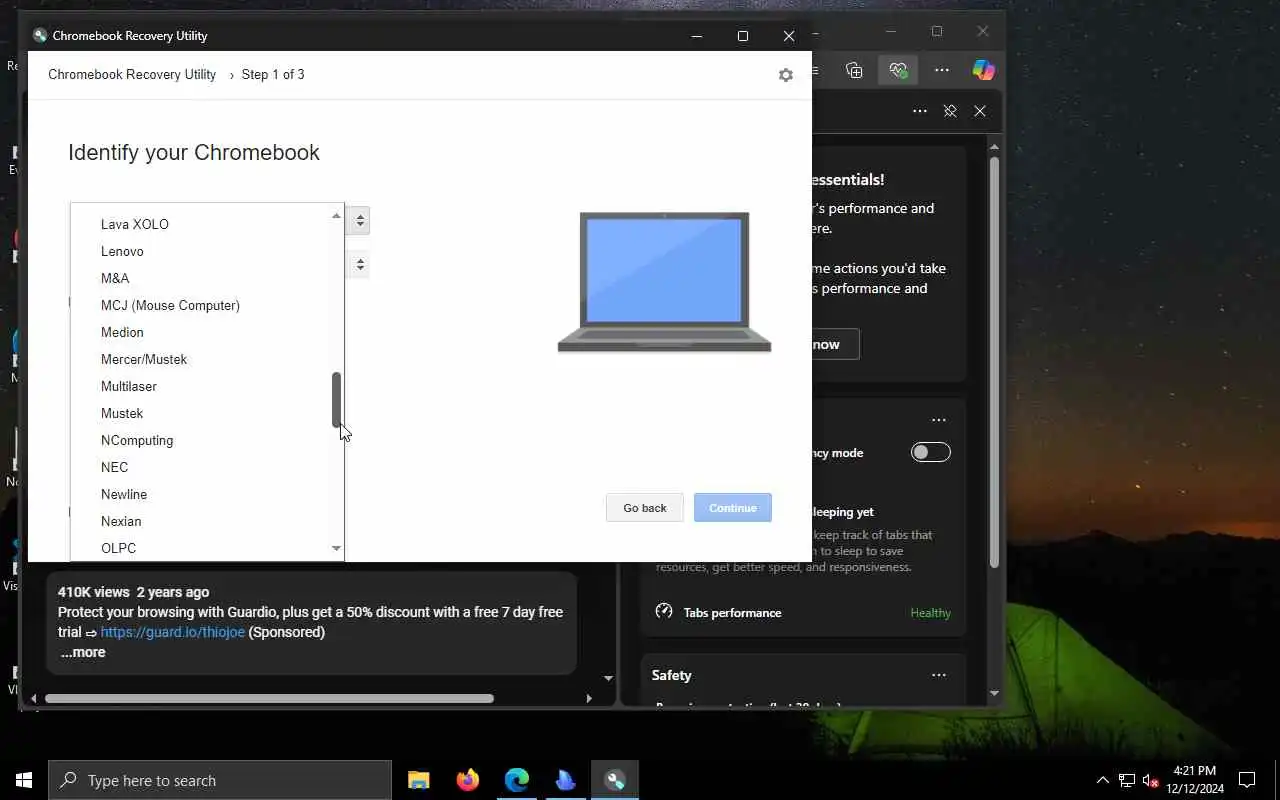This screenshot has width=1280, height=800.
Task: Click Edge horizontal scrollbar left arrow
Action: (34, 698)
